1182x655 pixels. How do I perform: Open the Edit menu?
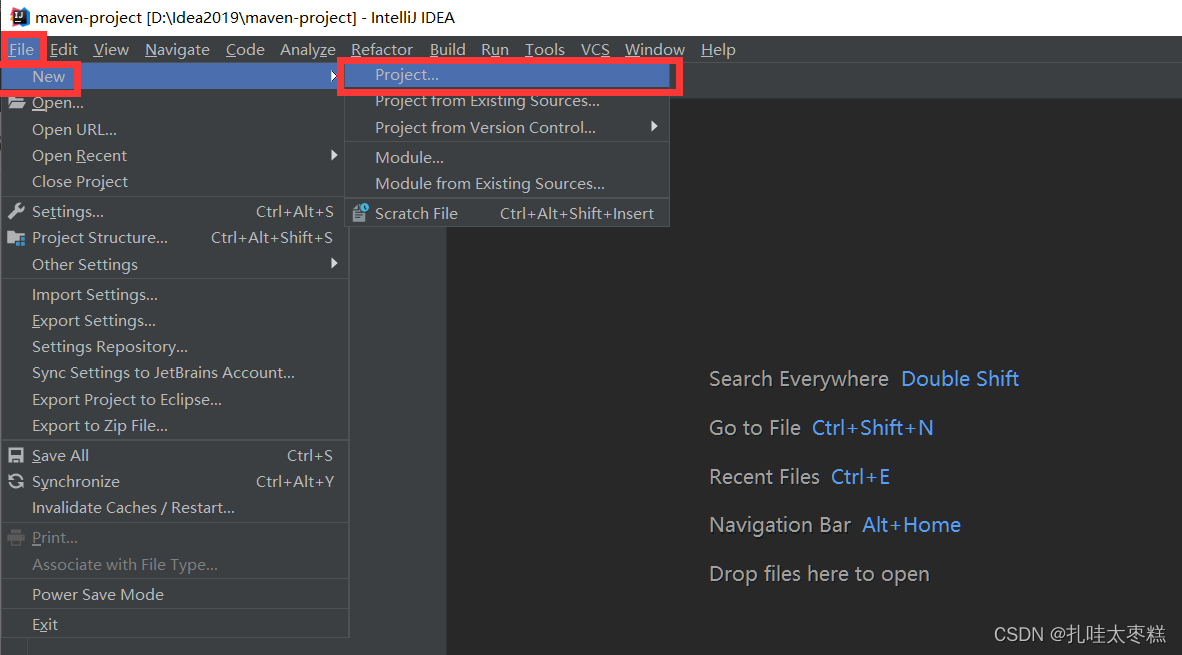[x=64, y=50]
